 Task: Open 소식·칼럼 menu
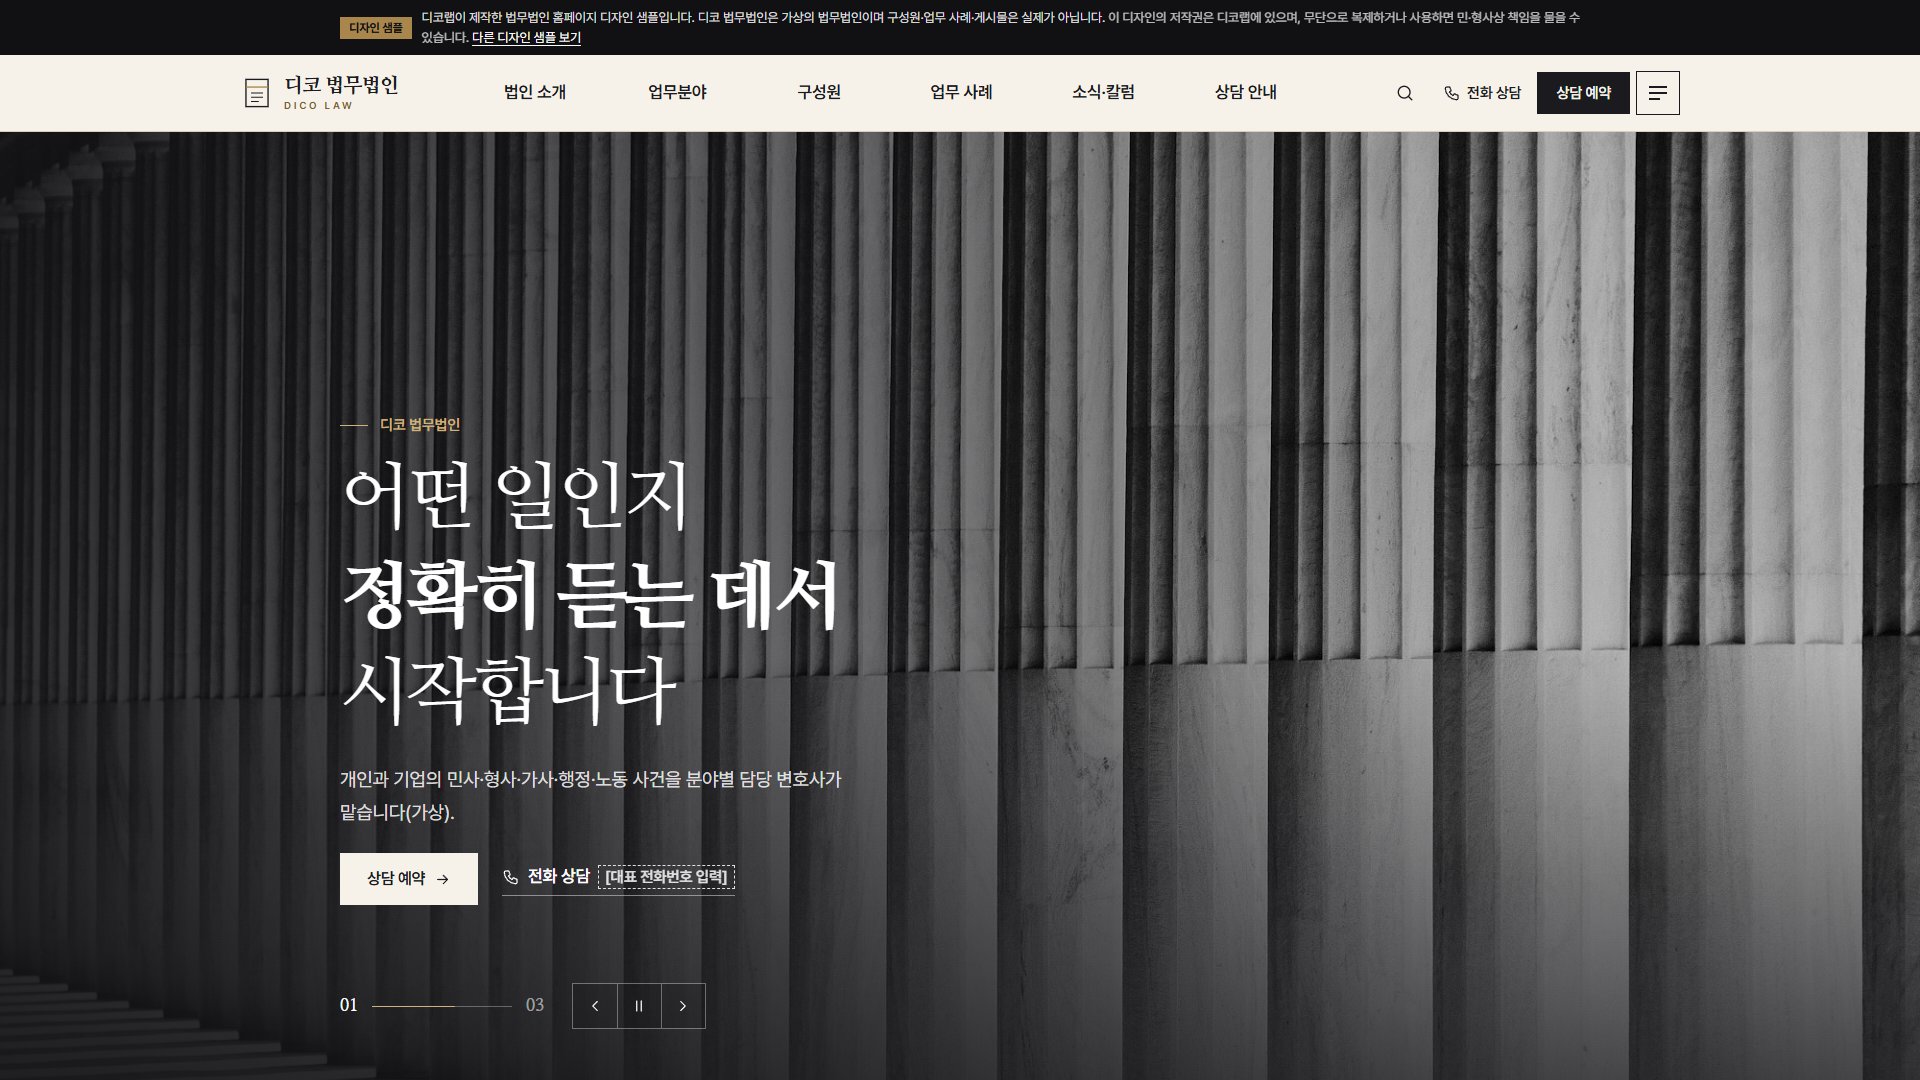(1103, 92)
